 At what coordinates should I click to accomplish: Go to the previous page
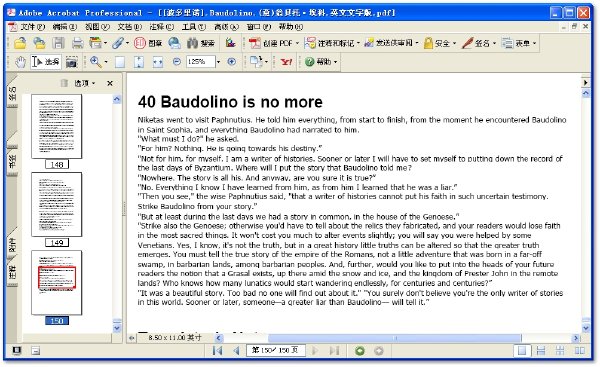click(x=236, y=351)
